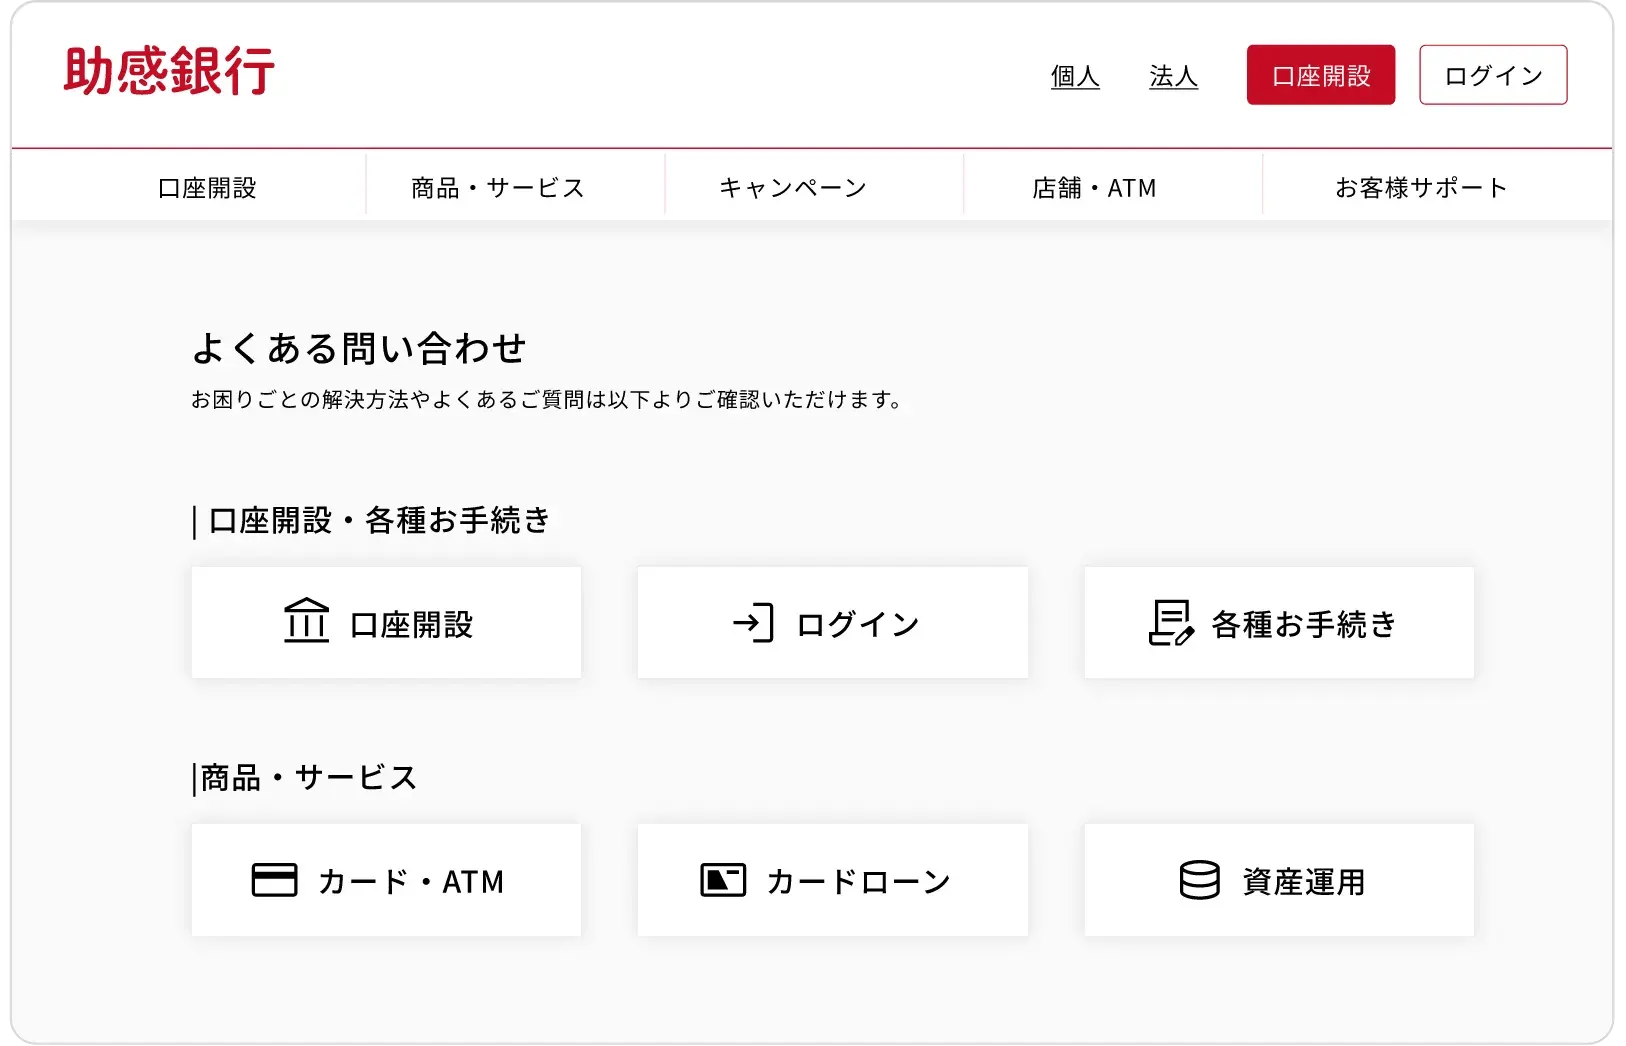Select the login arrow icon
The height and width of the screenshot is (1046, 1626).
pos(755,621)
